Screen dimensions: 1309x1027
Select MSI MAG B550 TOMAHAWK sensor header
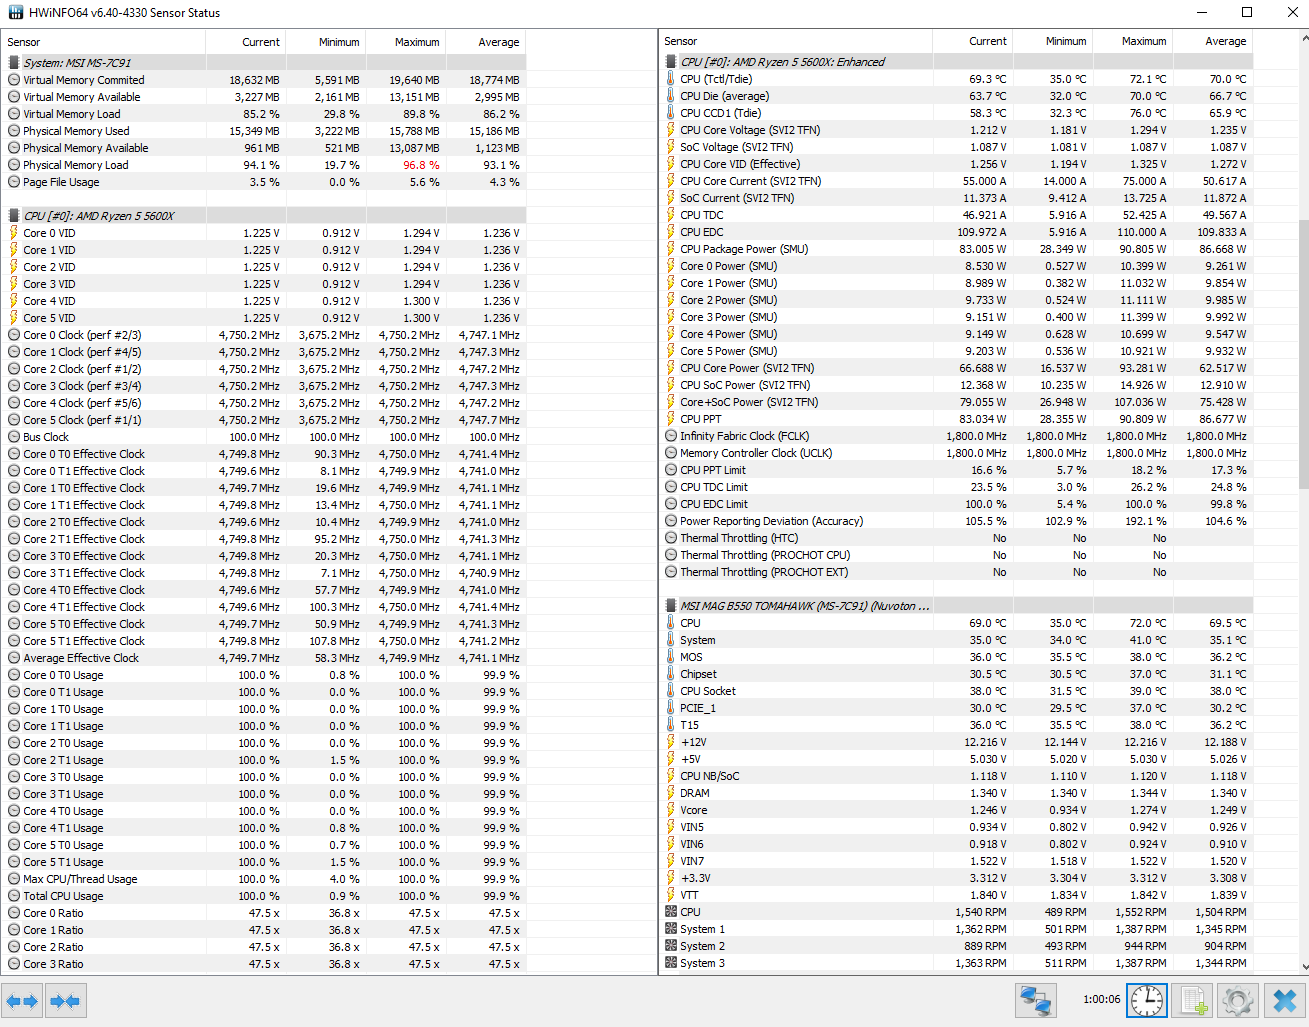click(956, 606)
